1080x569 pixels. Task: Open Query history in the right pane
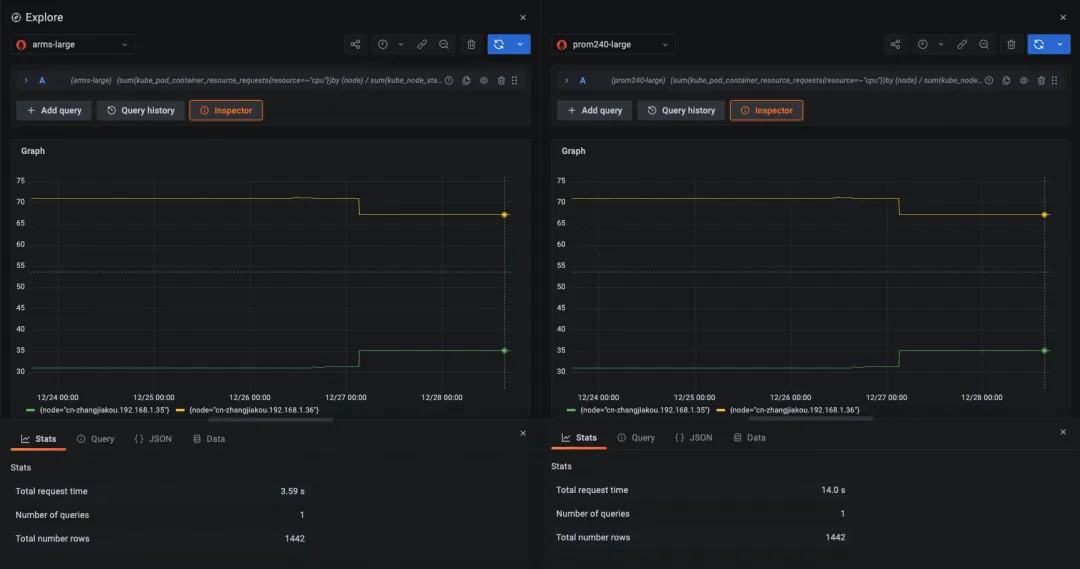(x=680, y=110)
